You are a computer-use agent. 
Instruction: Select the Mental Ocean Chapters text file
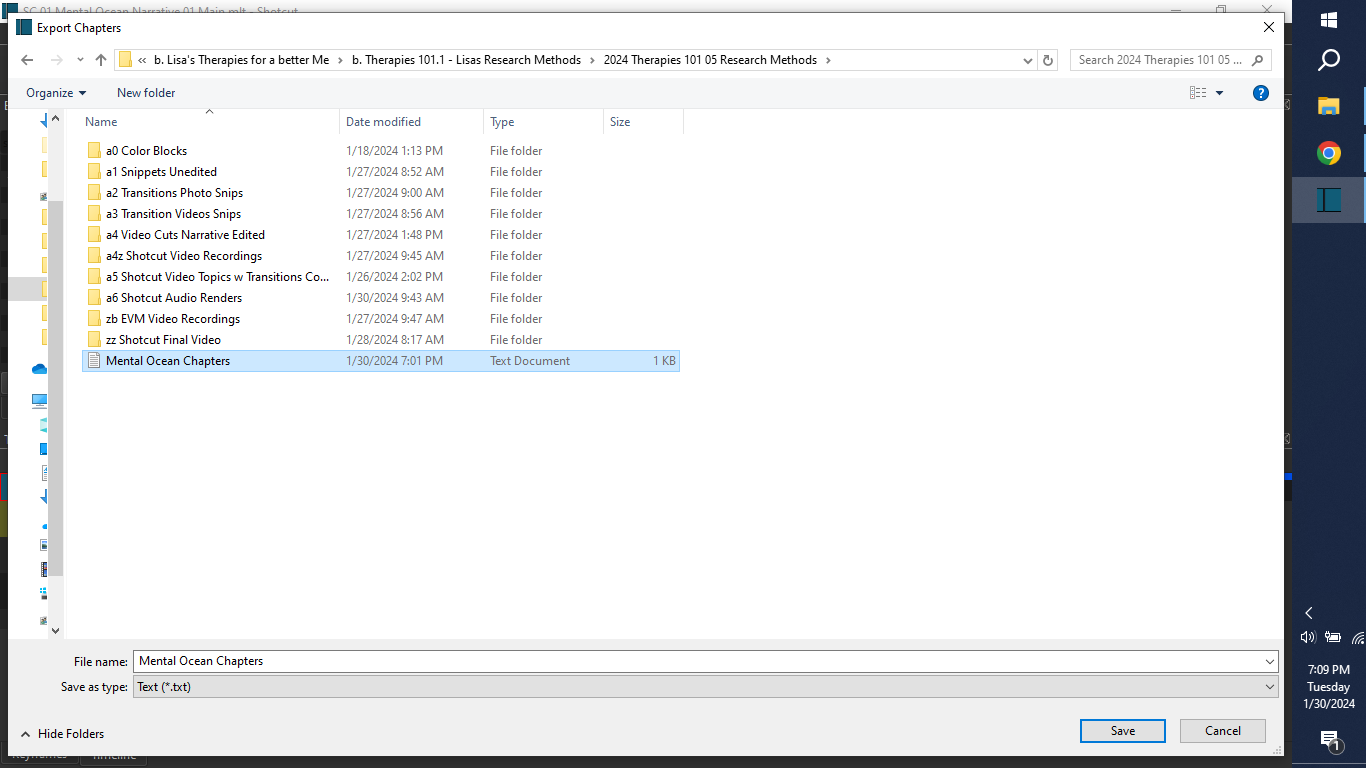tap(168, 361)
